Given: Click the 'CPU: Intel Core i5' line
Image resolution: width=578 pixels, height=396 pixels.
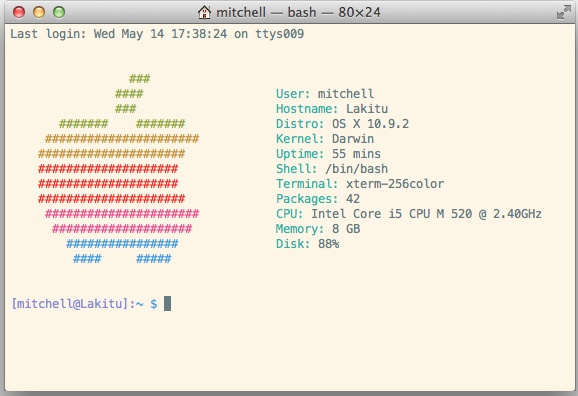Looking at the screenshot, I should pos(409,214).
